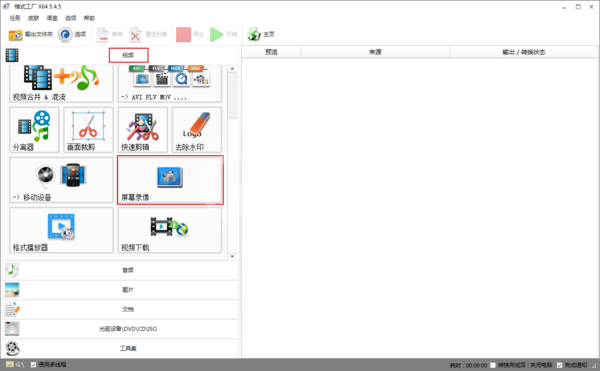The width and height of the screenshot is (600, 371).
Task: Open the 语言 language menu
Action: tap(52, 18)
